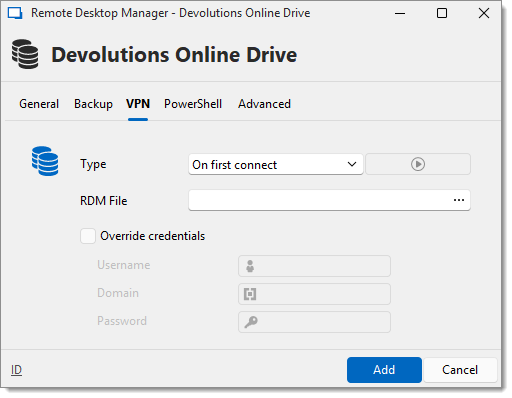512x398 pixels.
Task: Switch to the Advanced tab
Action: click(264, 104)
